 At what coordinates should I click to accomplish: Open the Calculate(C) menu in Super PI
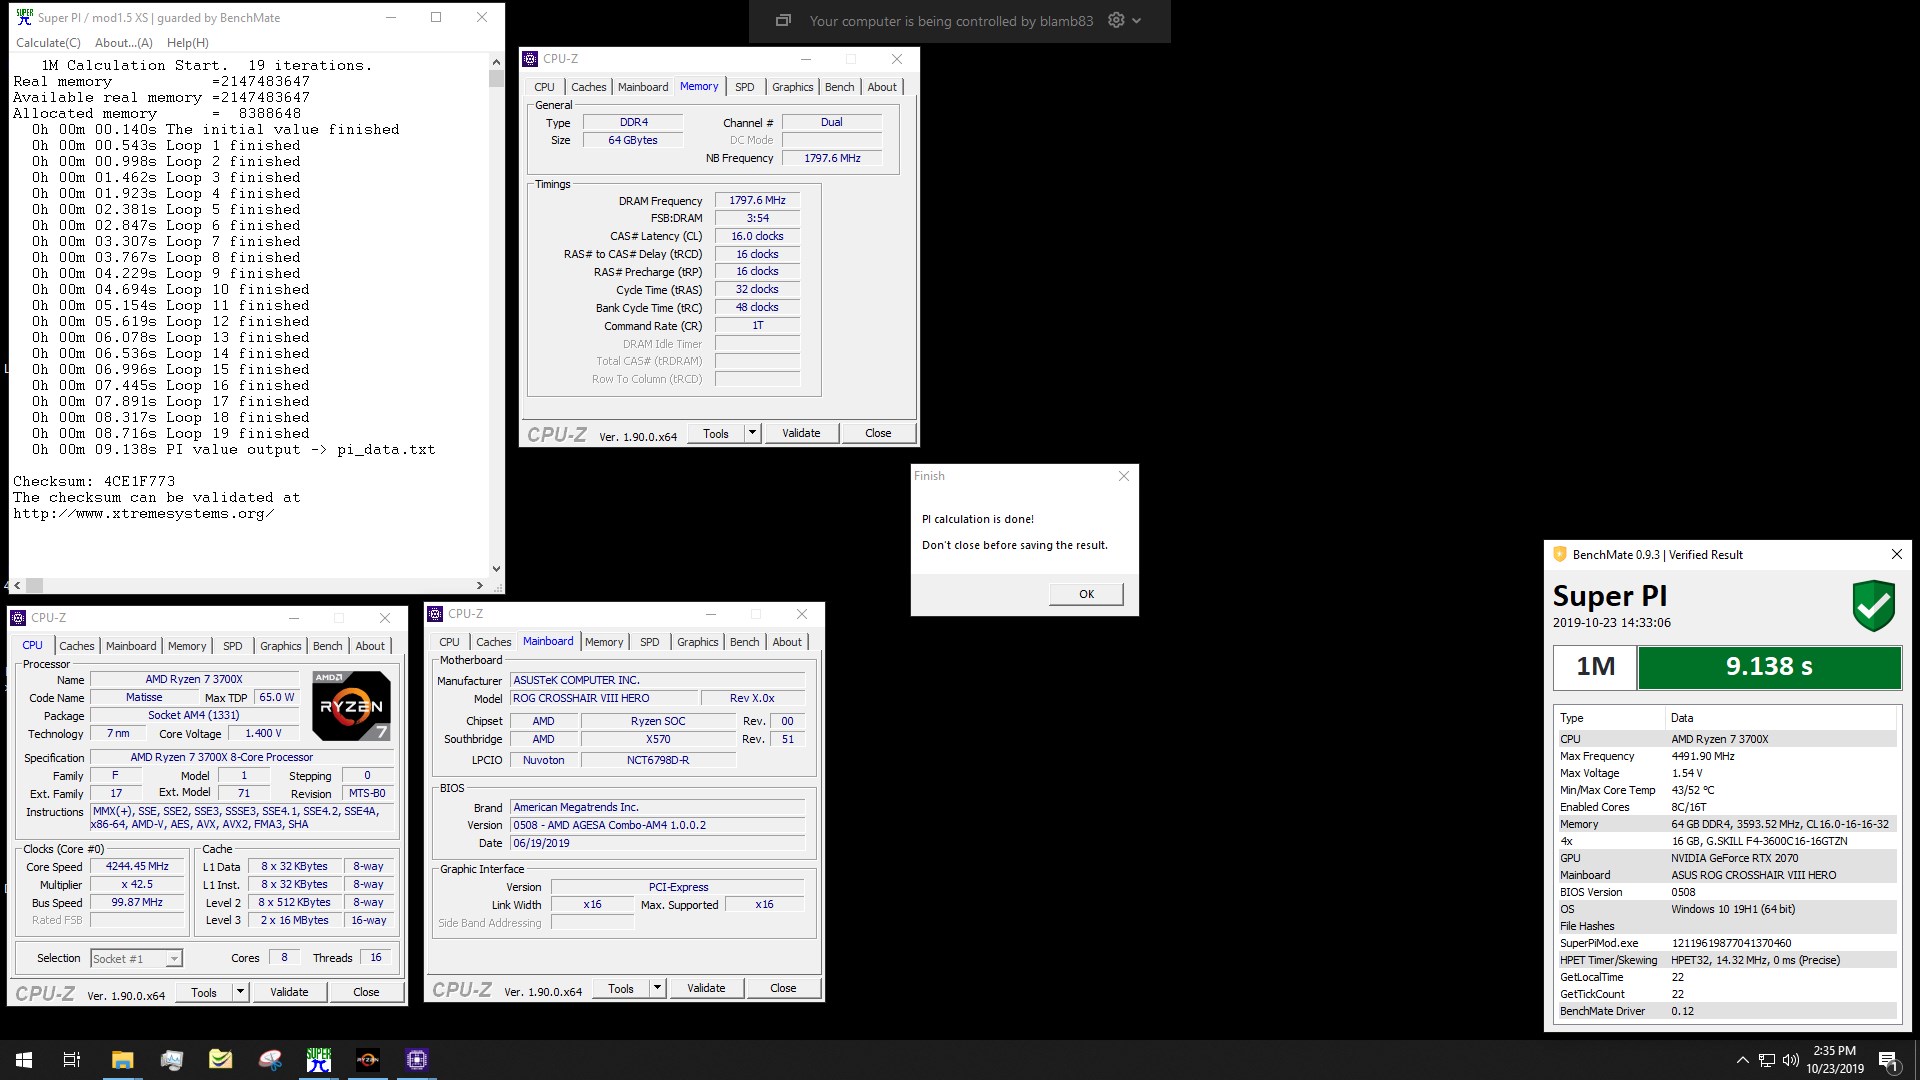[48, 43]
